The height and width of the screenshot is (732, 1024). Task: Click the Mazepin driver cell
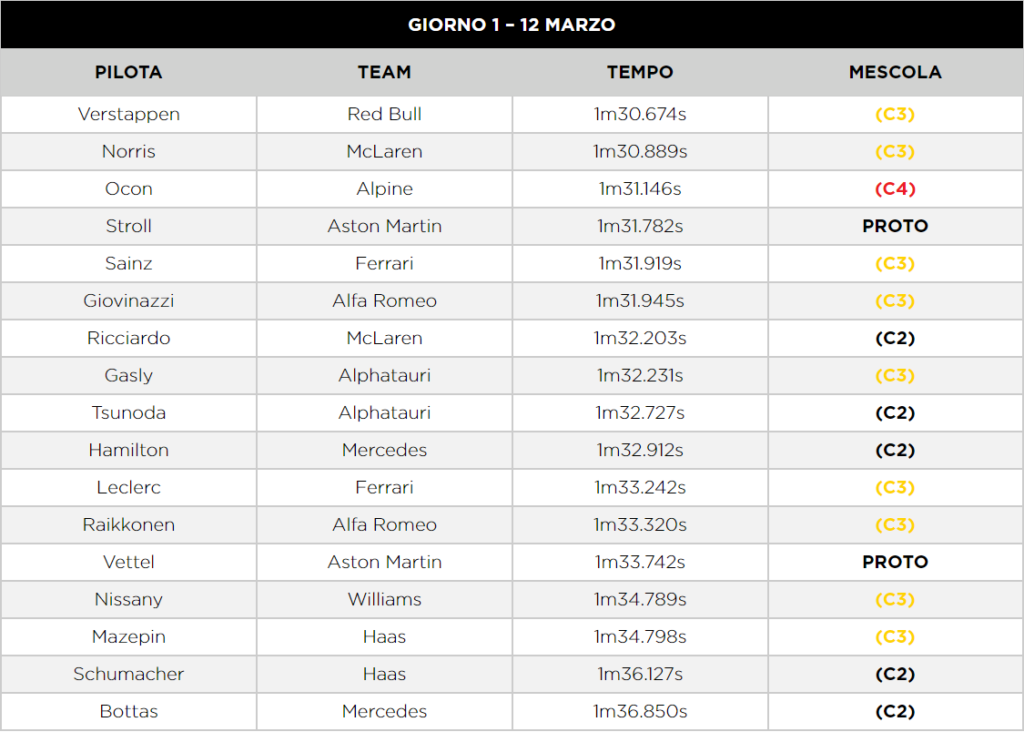[x=129, y=637]
